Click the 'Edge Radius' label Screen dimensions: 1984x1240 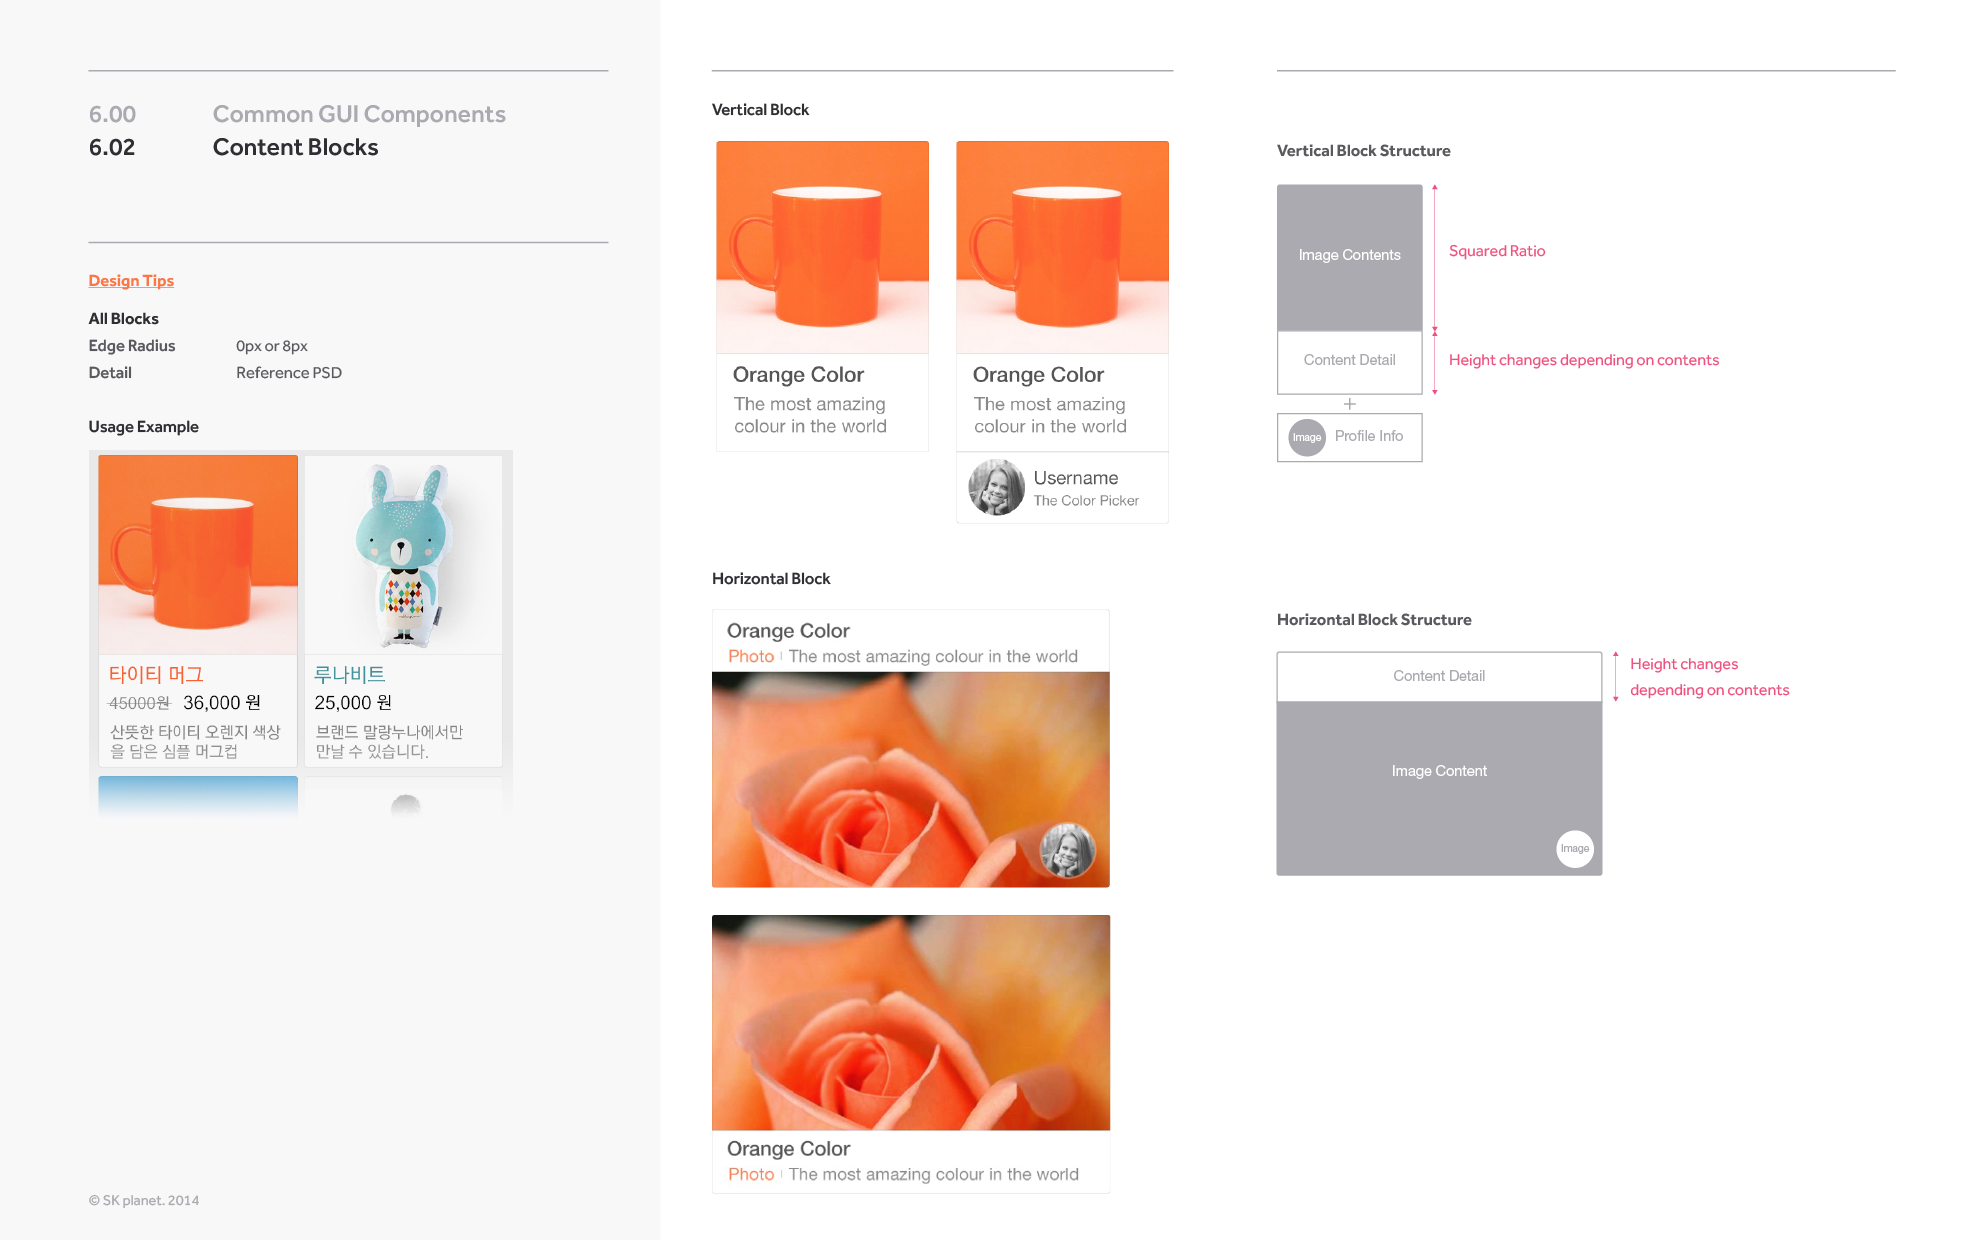pyautogui.click(x=132, y=346)
